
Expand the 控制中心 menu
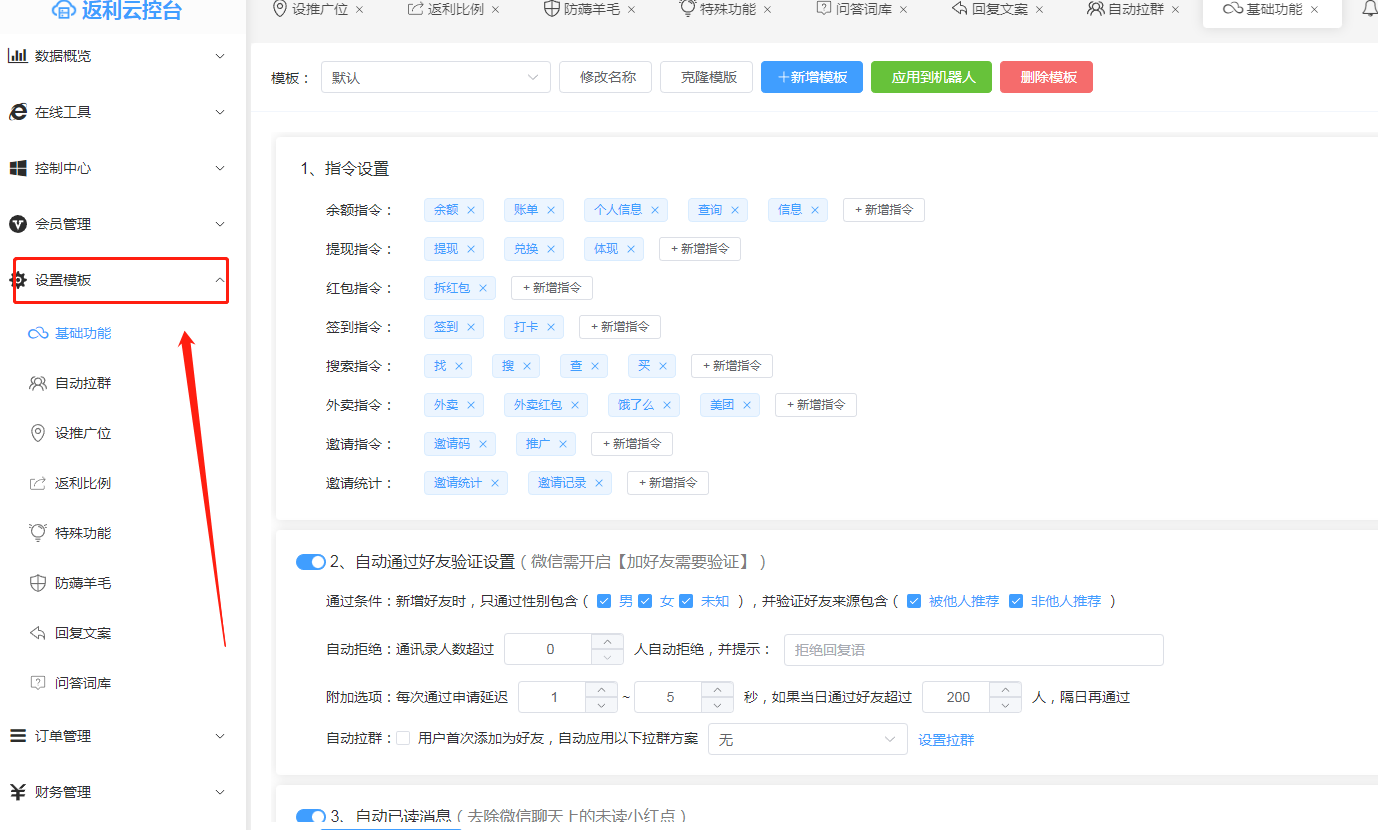tap(220, 168)
